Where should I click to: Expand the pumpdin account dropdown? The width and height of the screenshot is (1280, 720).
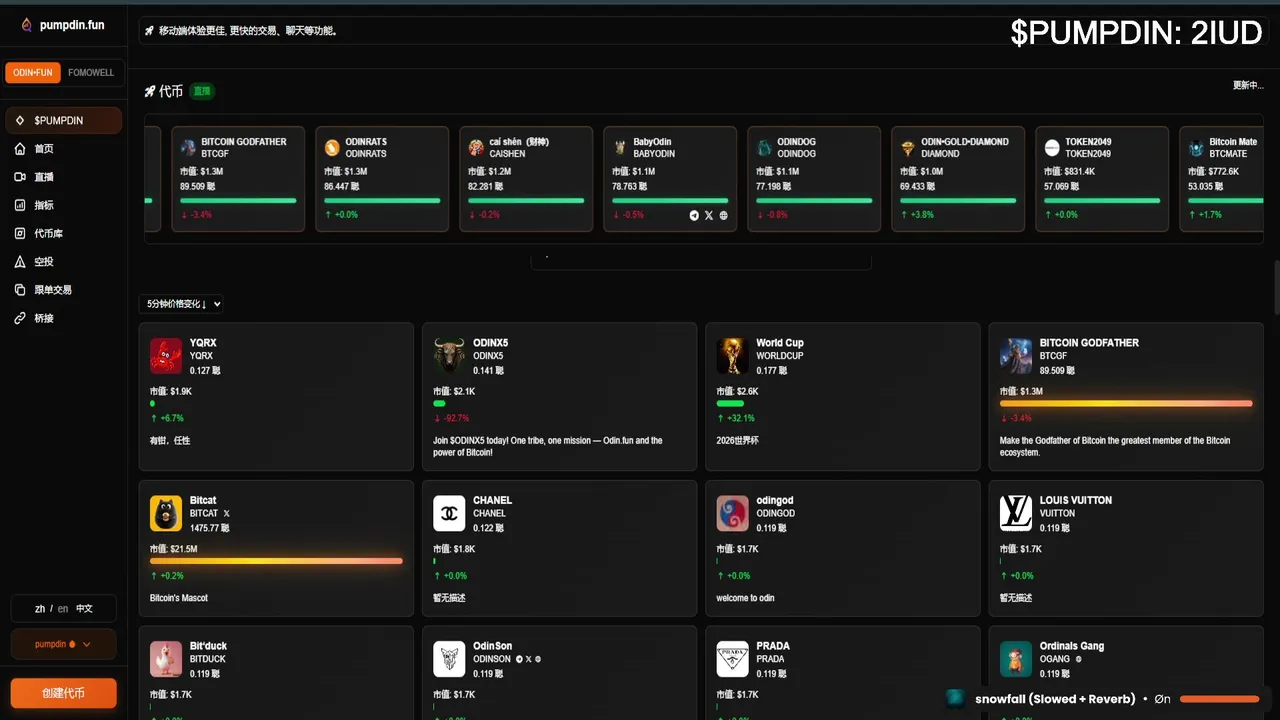tap(64, 644)
